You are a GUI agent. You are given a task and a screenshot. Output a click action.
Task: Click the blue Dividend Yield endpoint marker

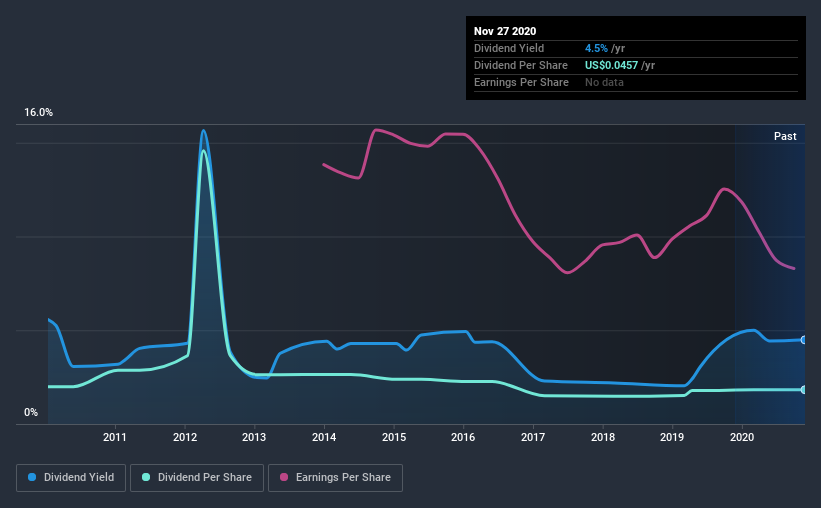803,340
